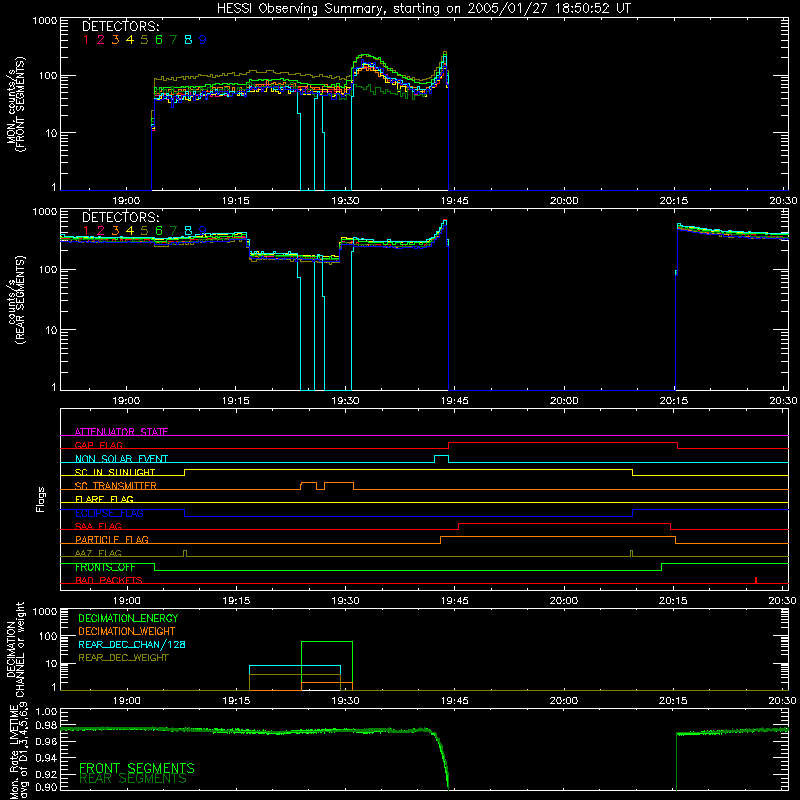
Task: Click the FRONTS_OFF flag label
Action: pyautogui.click(x=105, y=567)
